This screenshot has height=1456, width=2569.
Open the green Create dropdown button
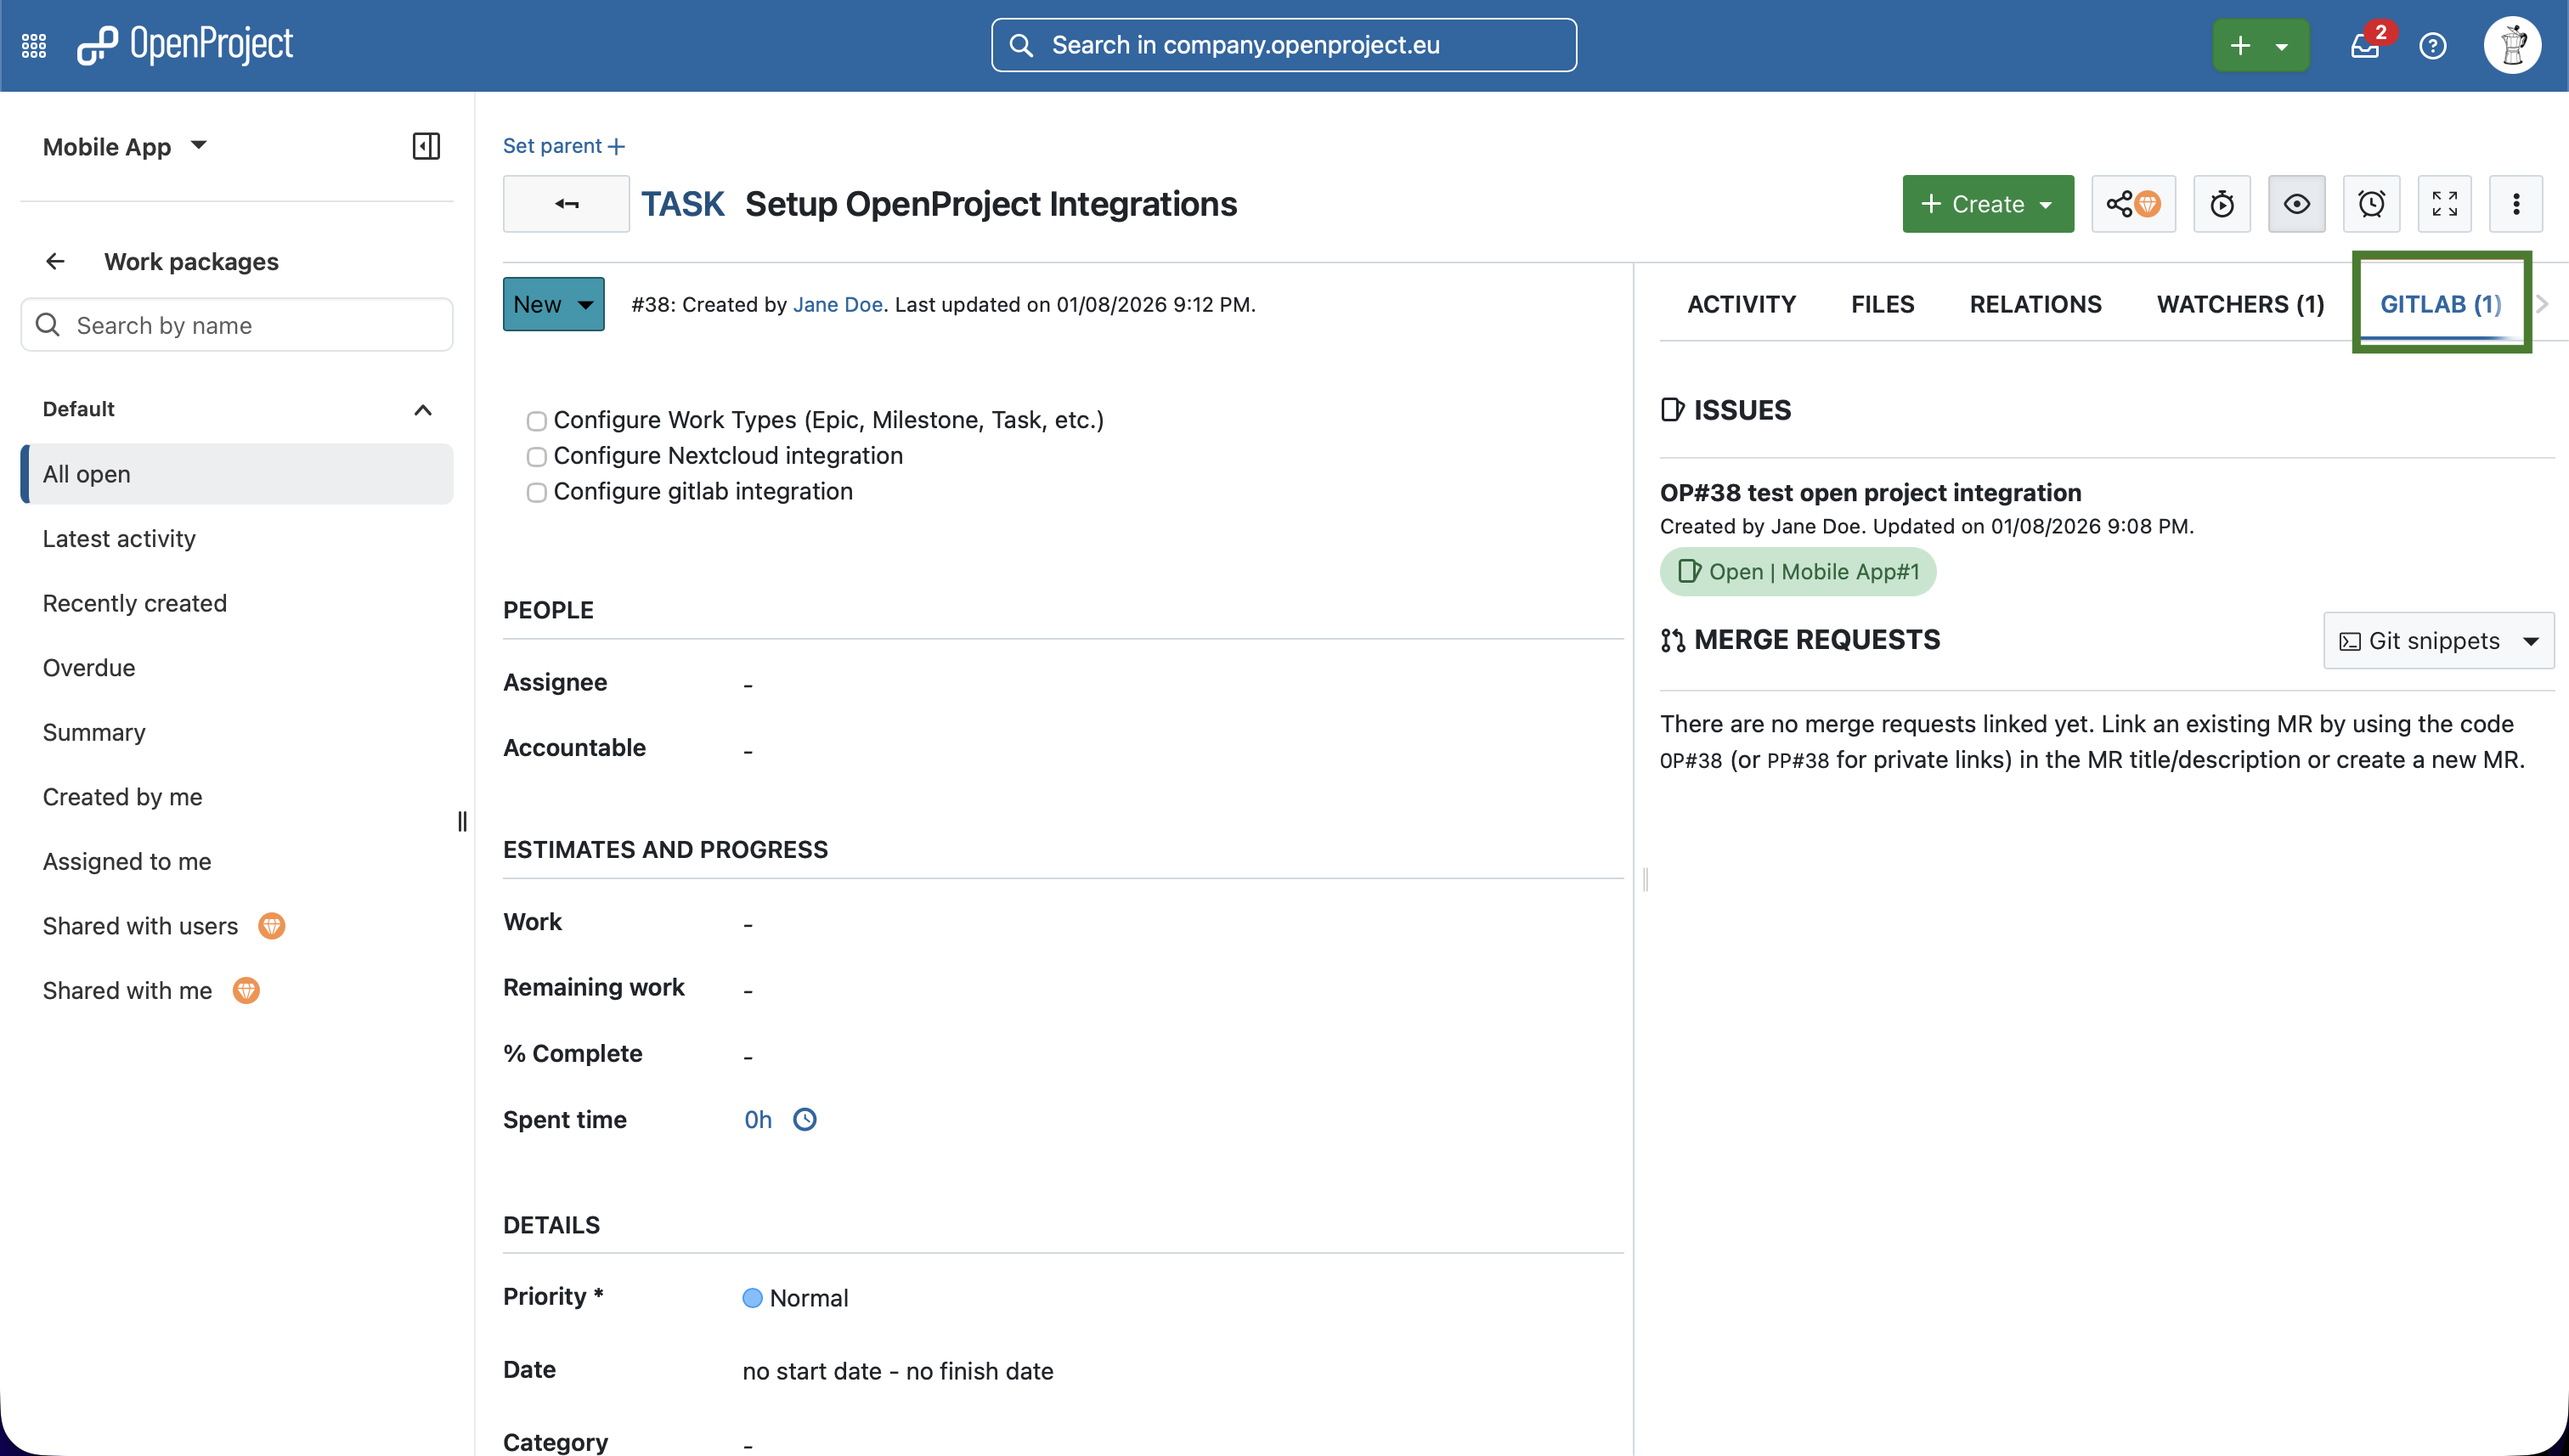click(1988, 204)
